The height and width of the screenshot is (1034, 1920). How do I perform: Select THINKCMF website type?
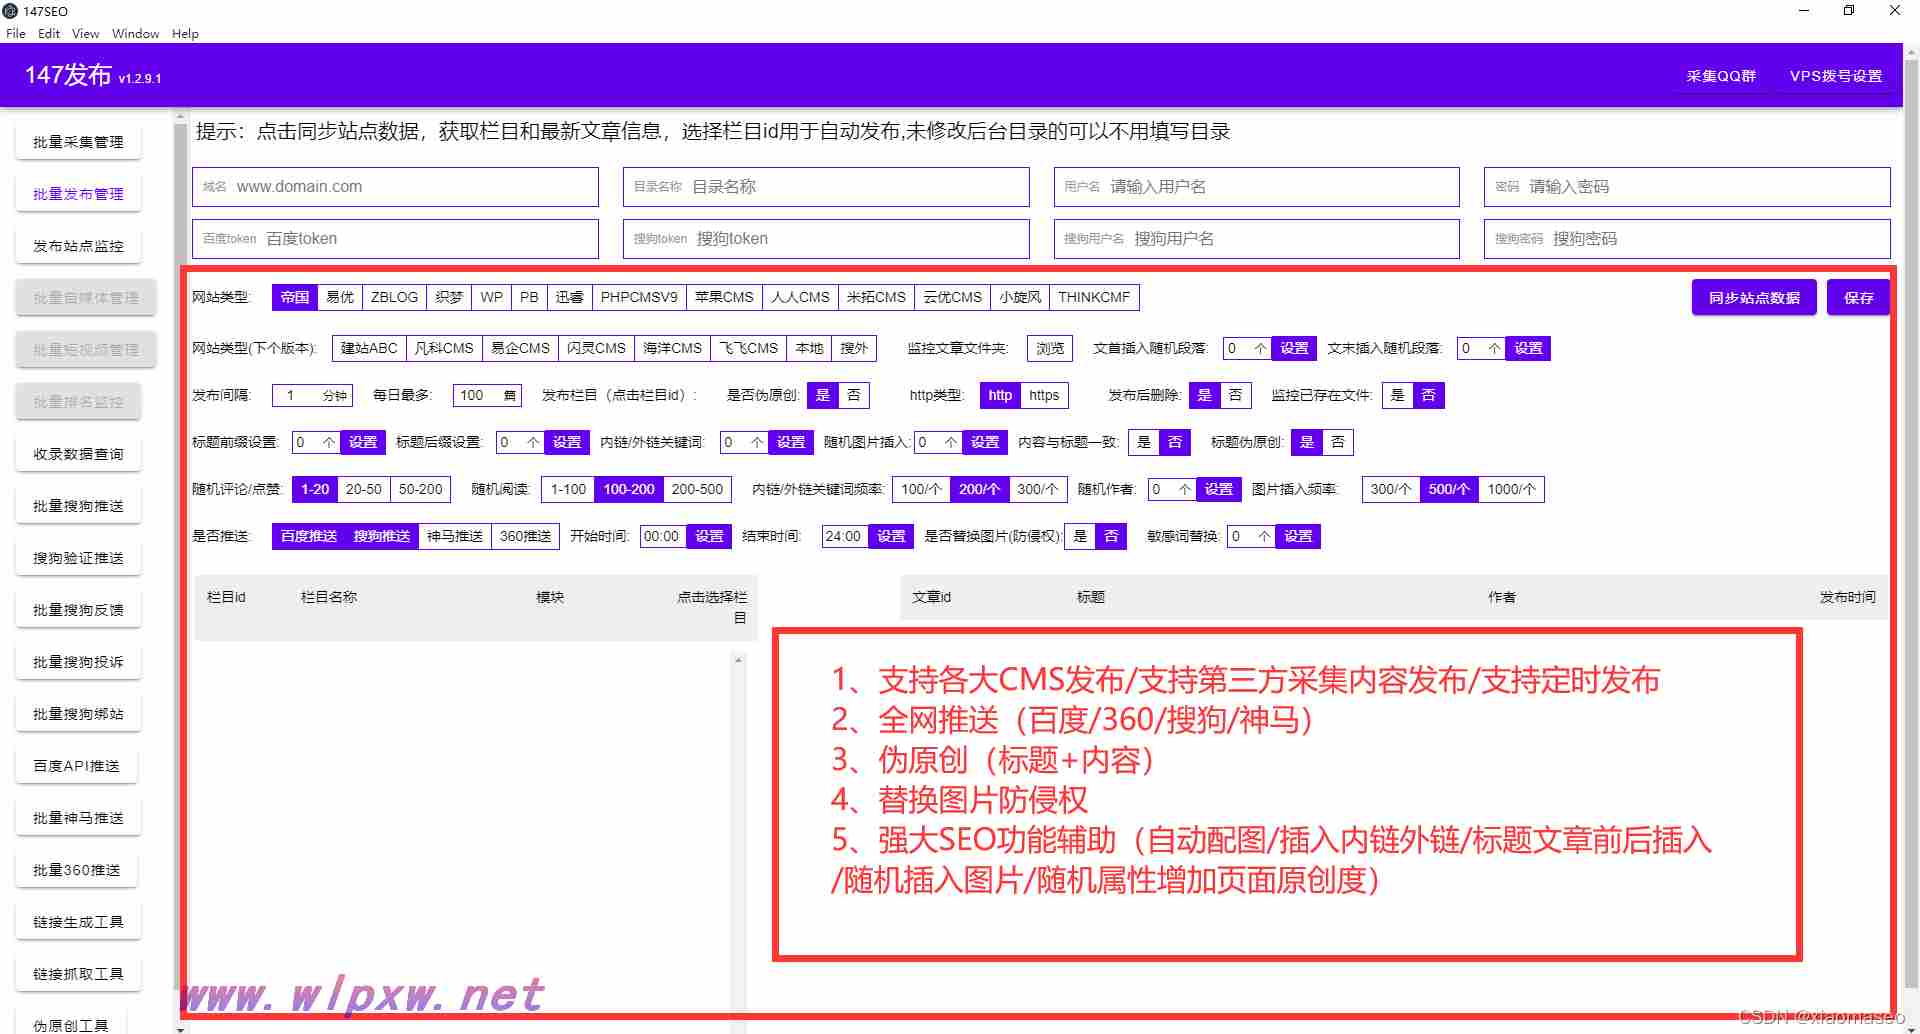1094,297
